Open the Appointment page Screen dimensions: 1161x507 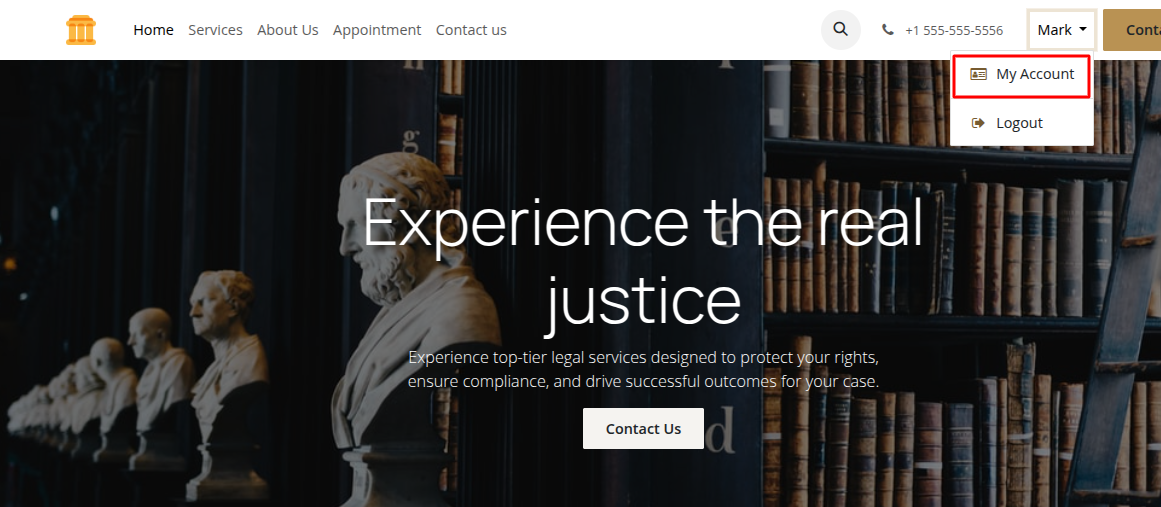pyautogui.click(x=377, y=30)
